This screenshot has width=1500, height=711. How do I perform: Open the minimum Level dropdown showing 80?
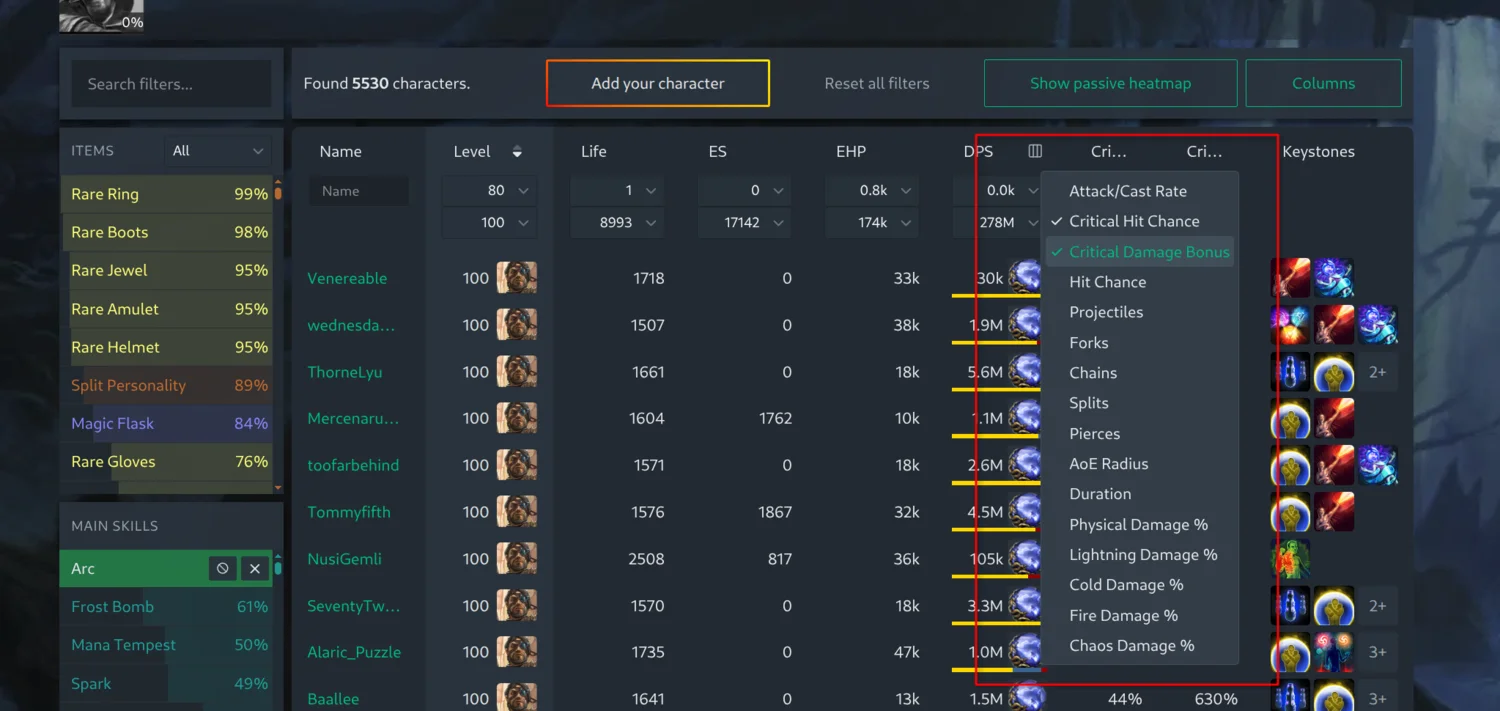point(489,190)
